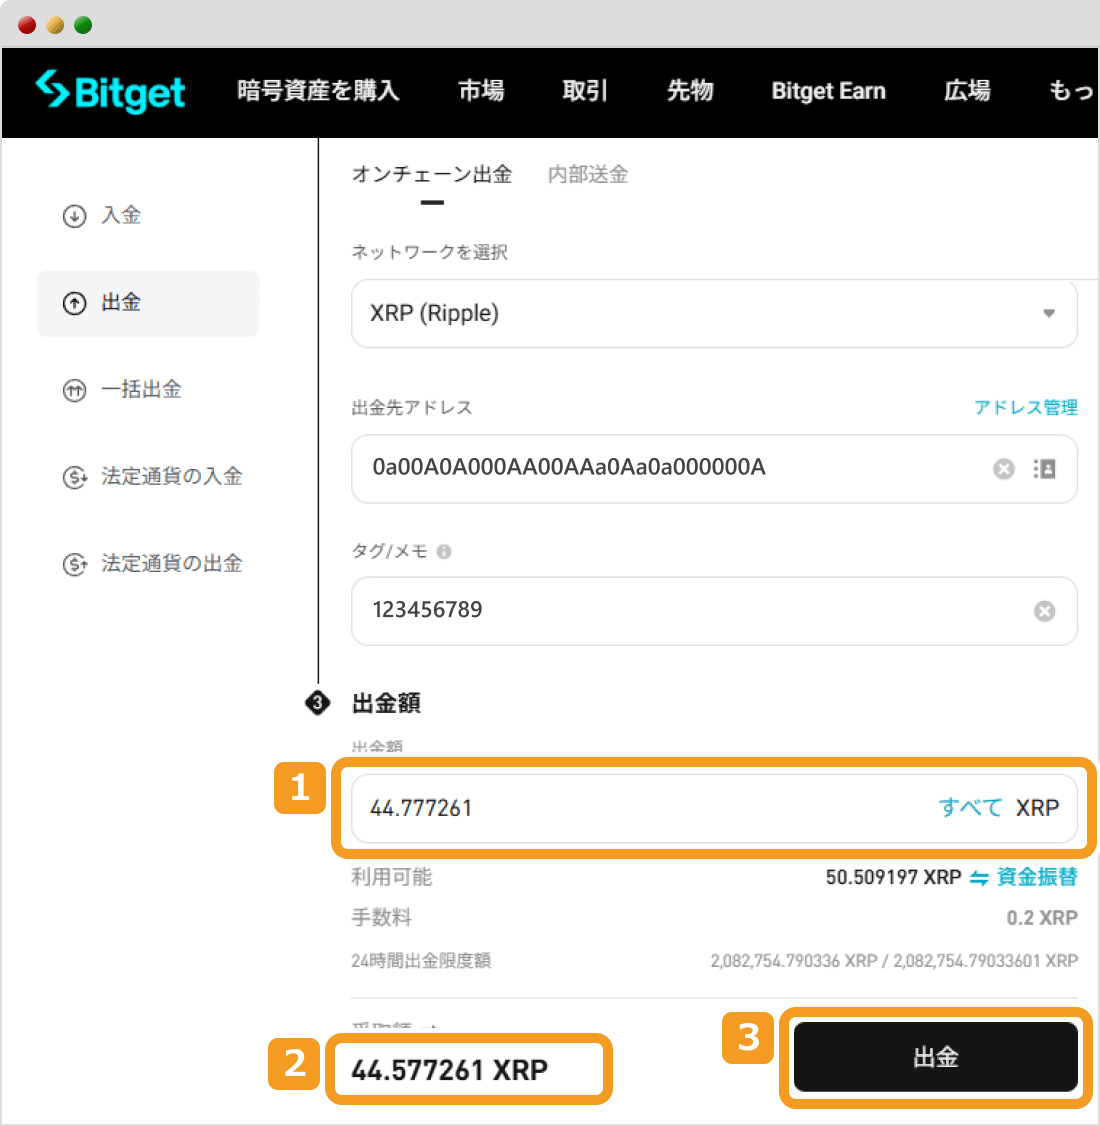Open アドレス管理 link
The image size is (1100, 1126).
[x=1026, y=407]
